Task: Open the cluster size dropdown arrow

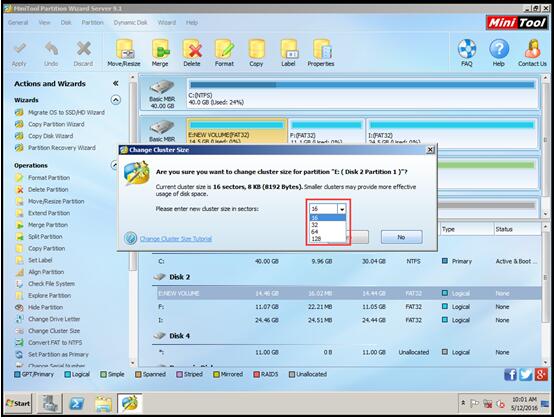Action: [x=342, y=209]
